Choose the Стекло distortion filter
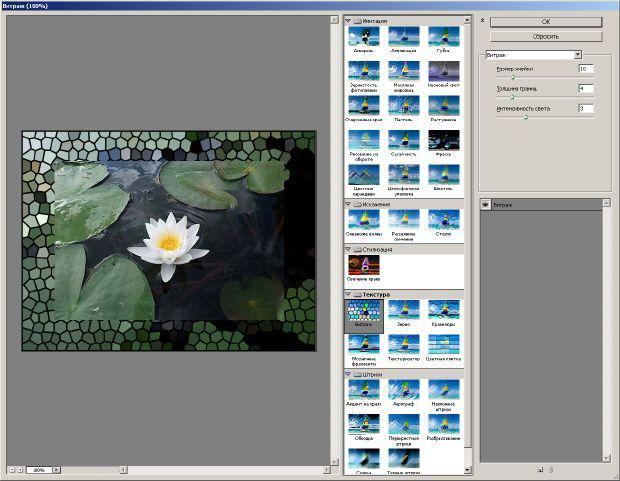The width and height of the screenshot is (620, 481). coord(443,220)
